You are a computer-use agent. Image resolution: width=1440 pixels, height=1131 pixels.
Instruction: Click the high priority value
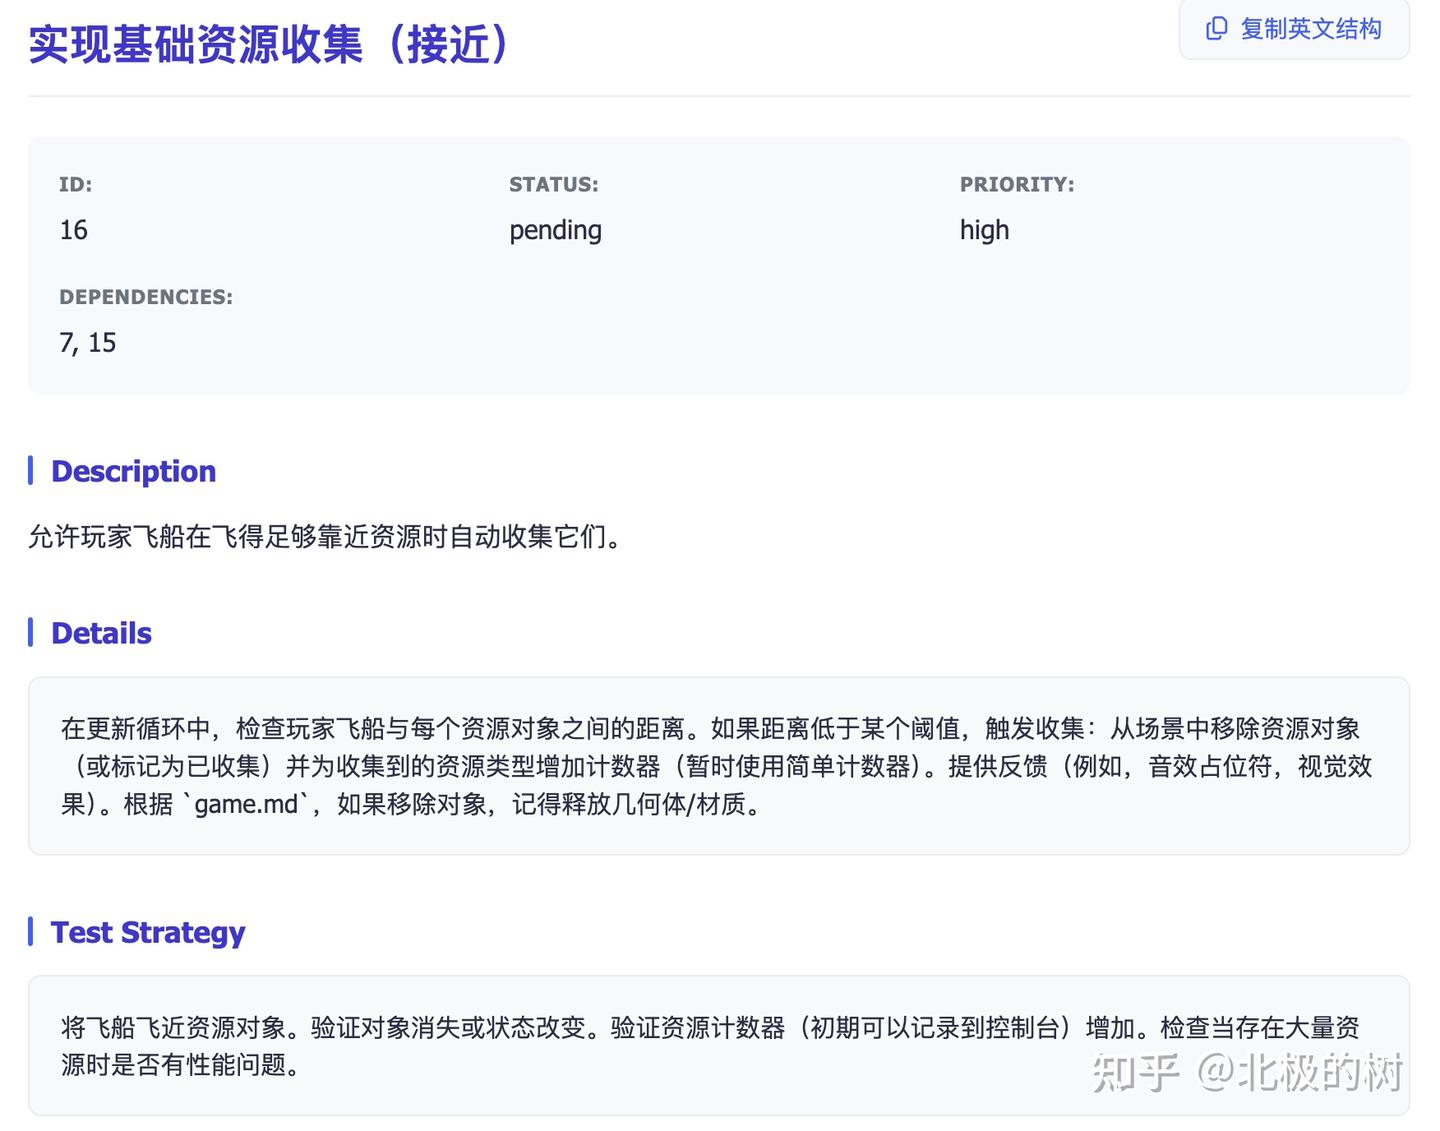coord(983,230)
